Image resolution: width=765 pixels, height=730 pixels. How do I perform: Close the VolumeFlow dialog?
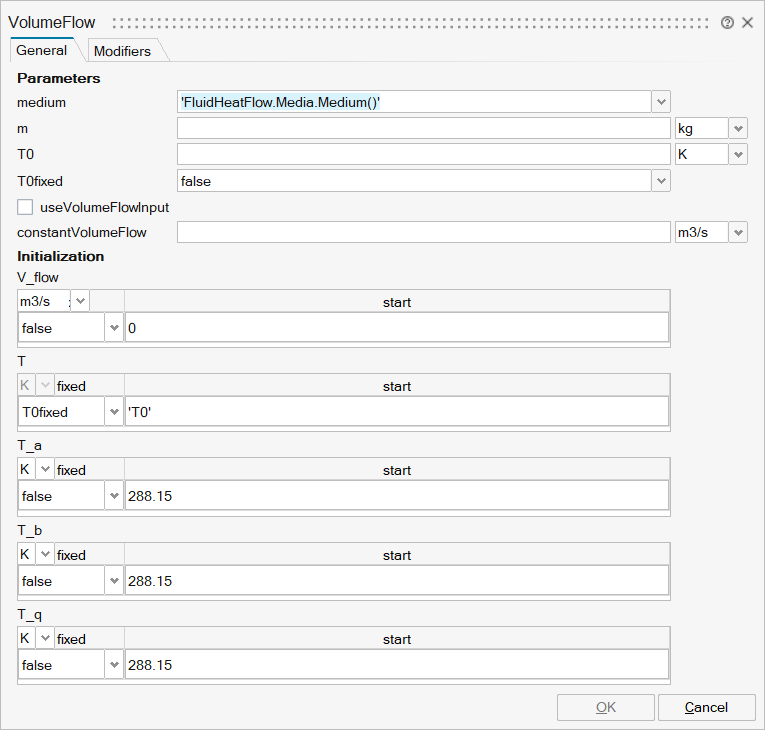click(747, 22)
